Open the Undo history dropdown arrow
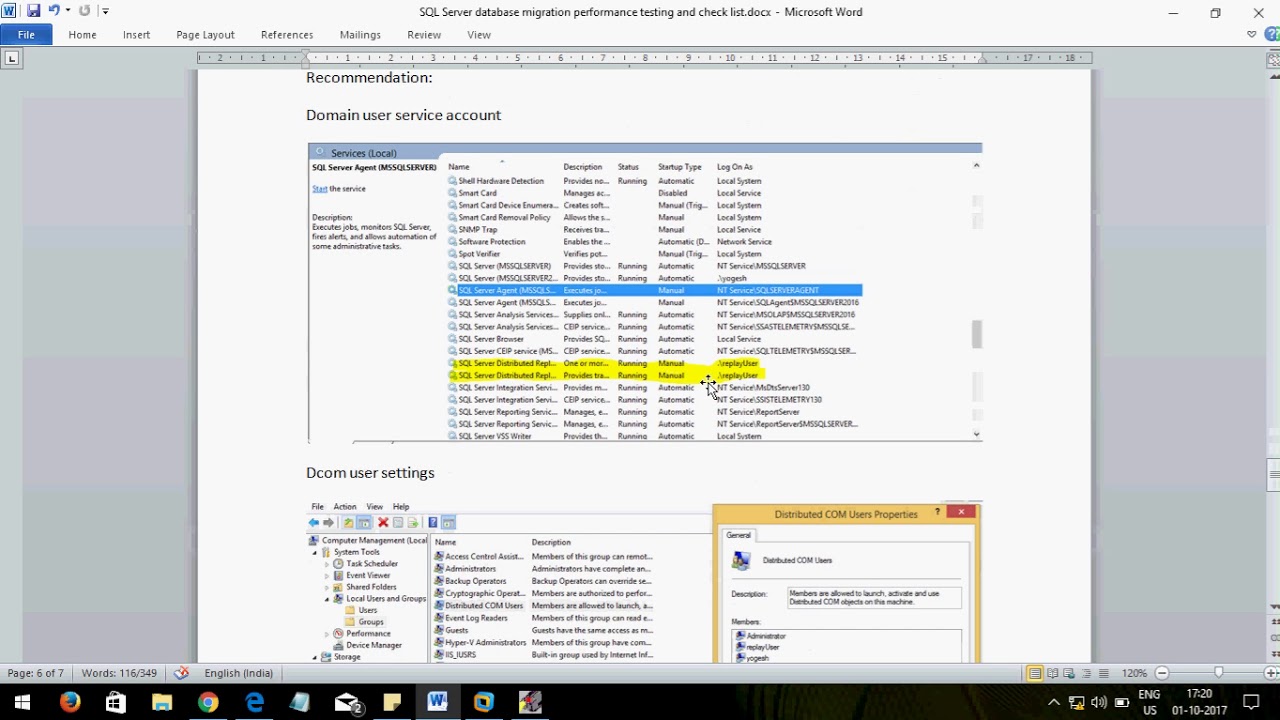 [x=67, y=11]
